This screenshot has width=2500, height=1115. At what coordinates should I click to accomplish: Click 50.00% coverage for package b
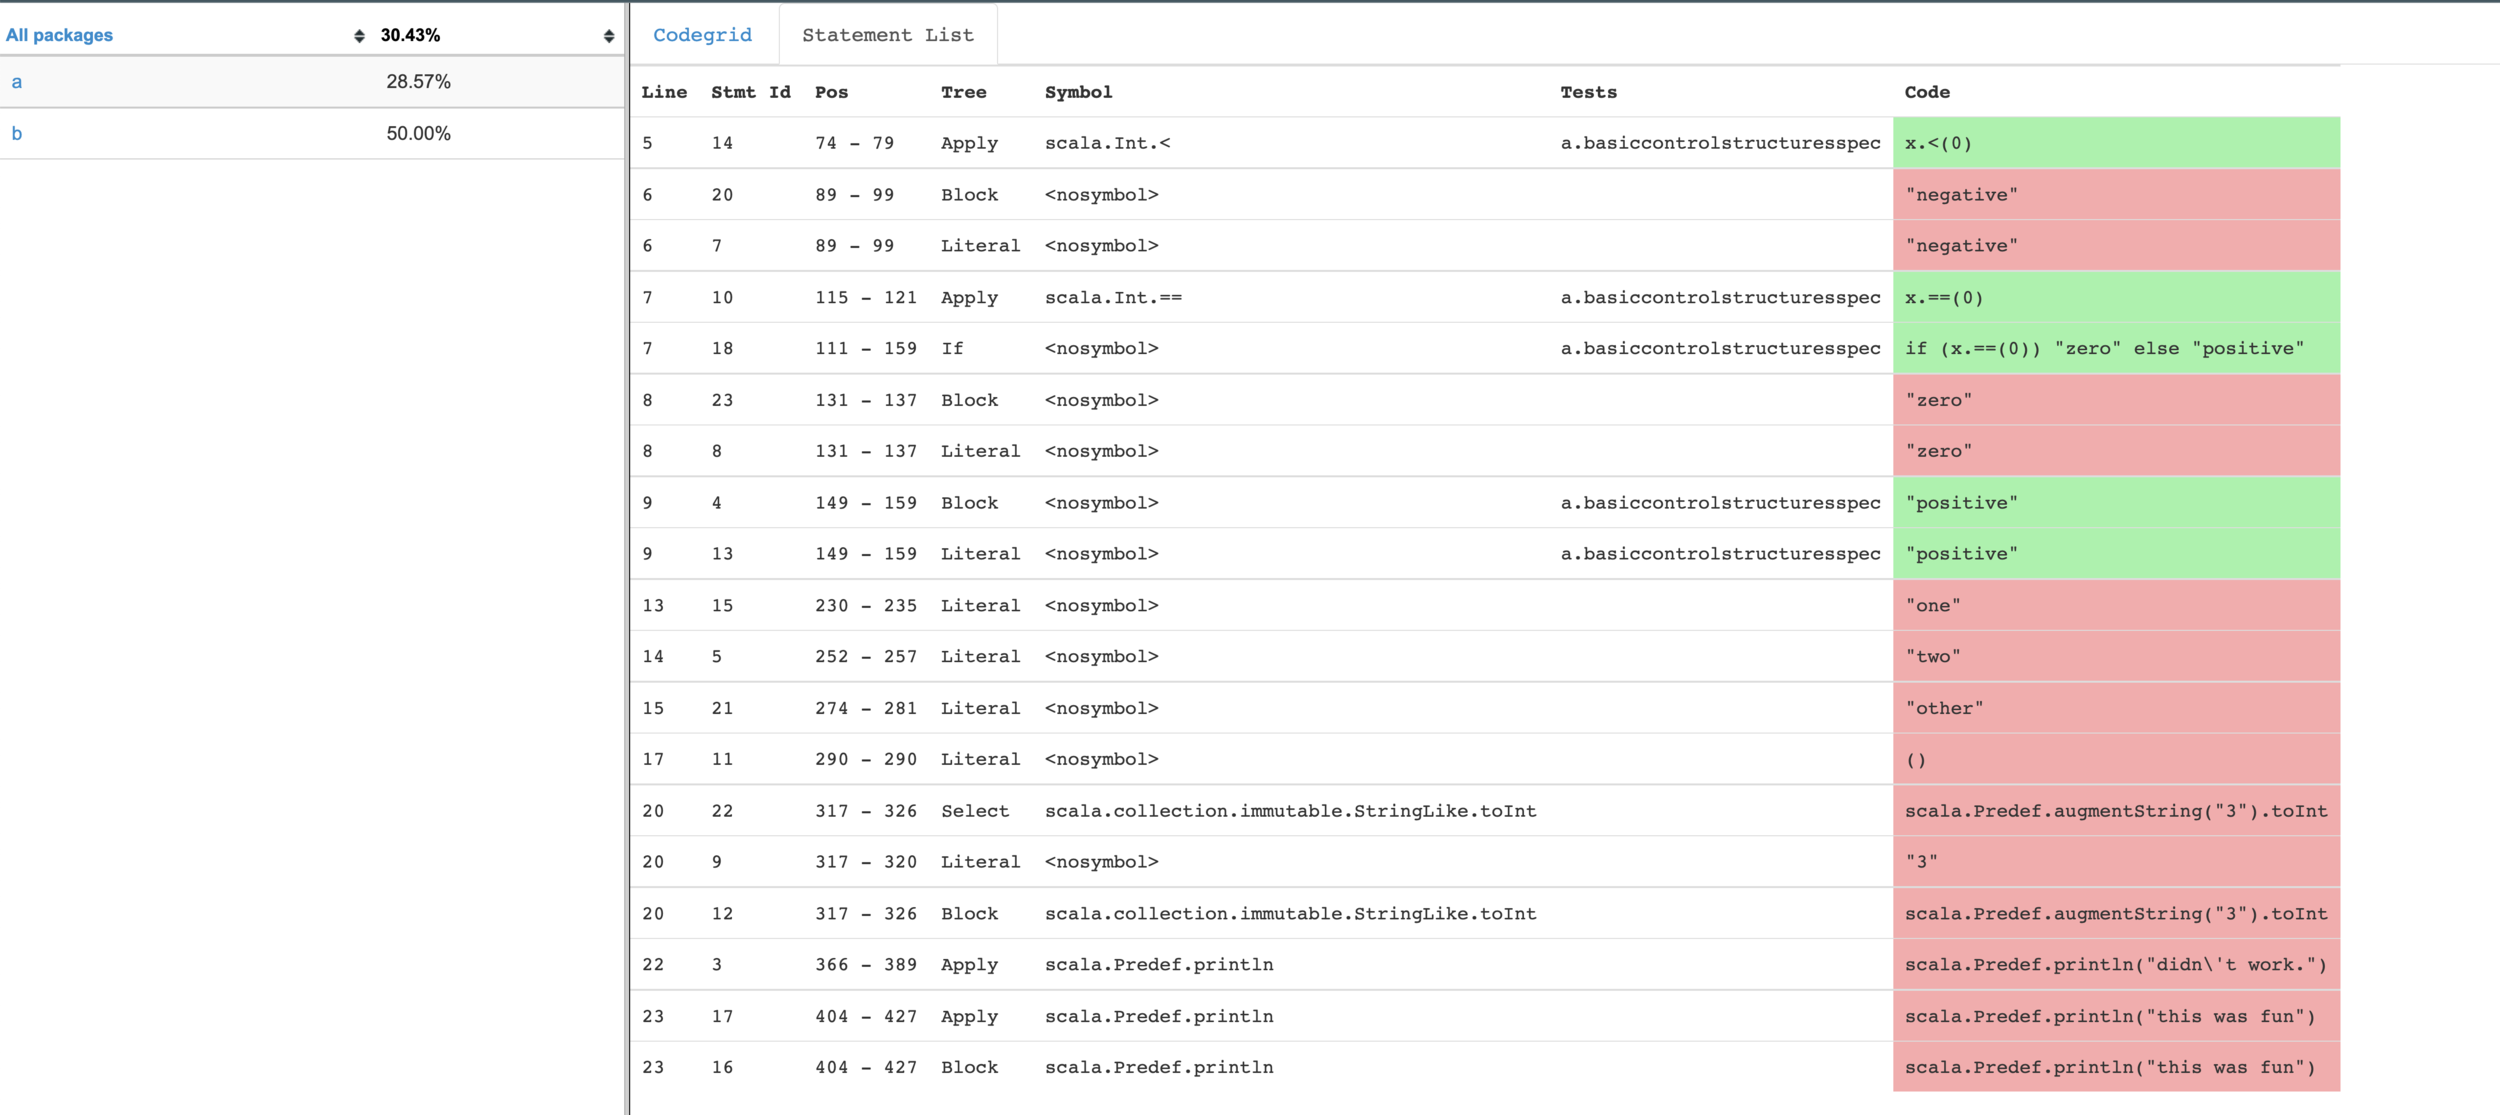click(x=418, y=134)
